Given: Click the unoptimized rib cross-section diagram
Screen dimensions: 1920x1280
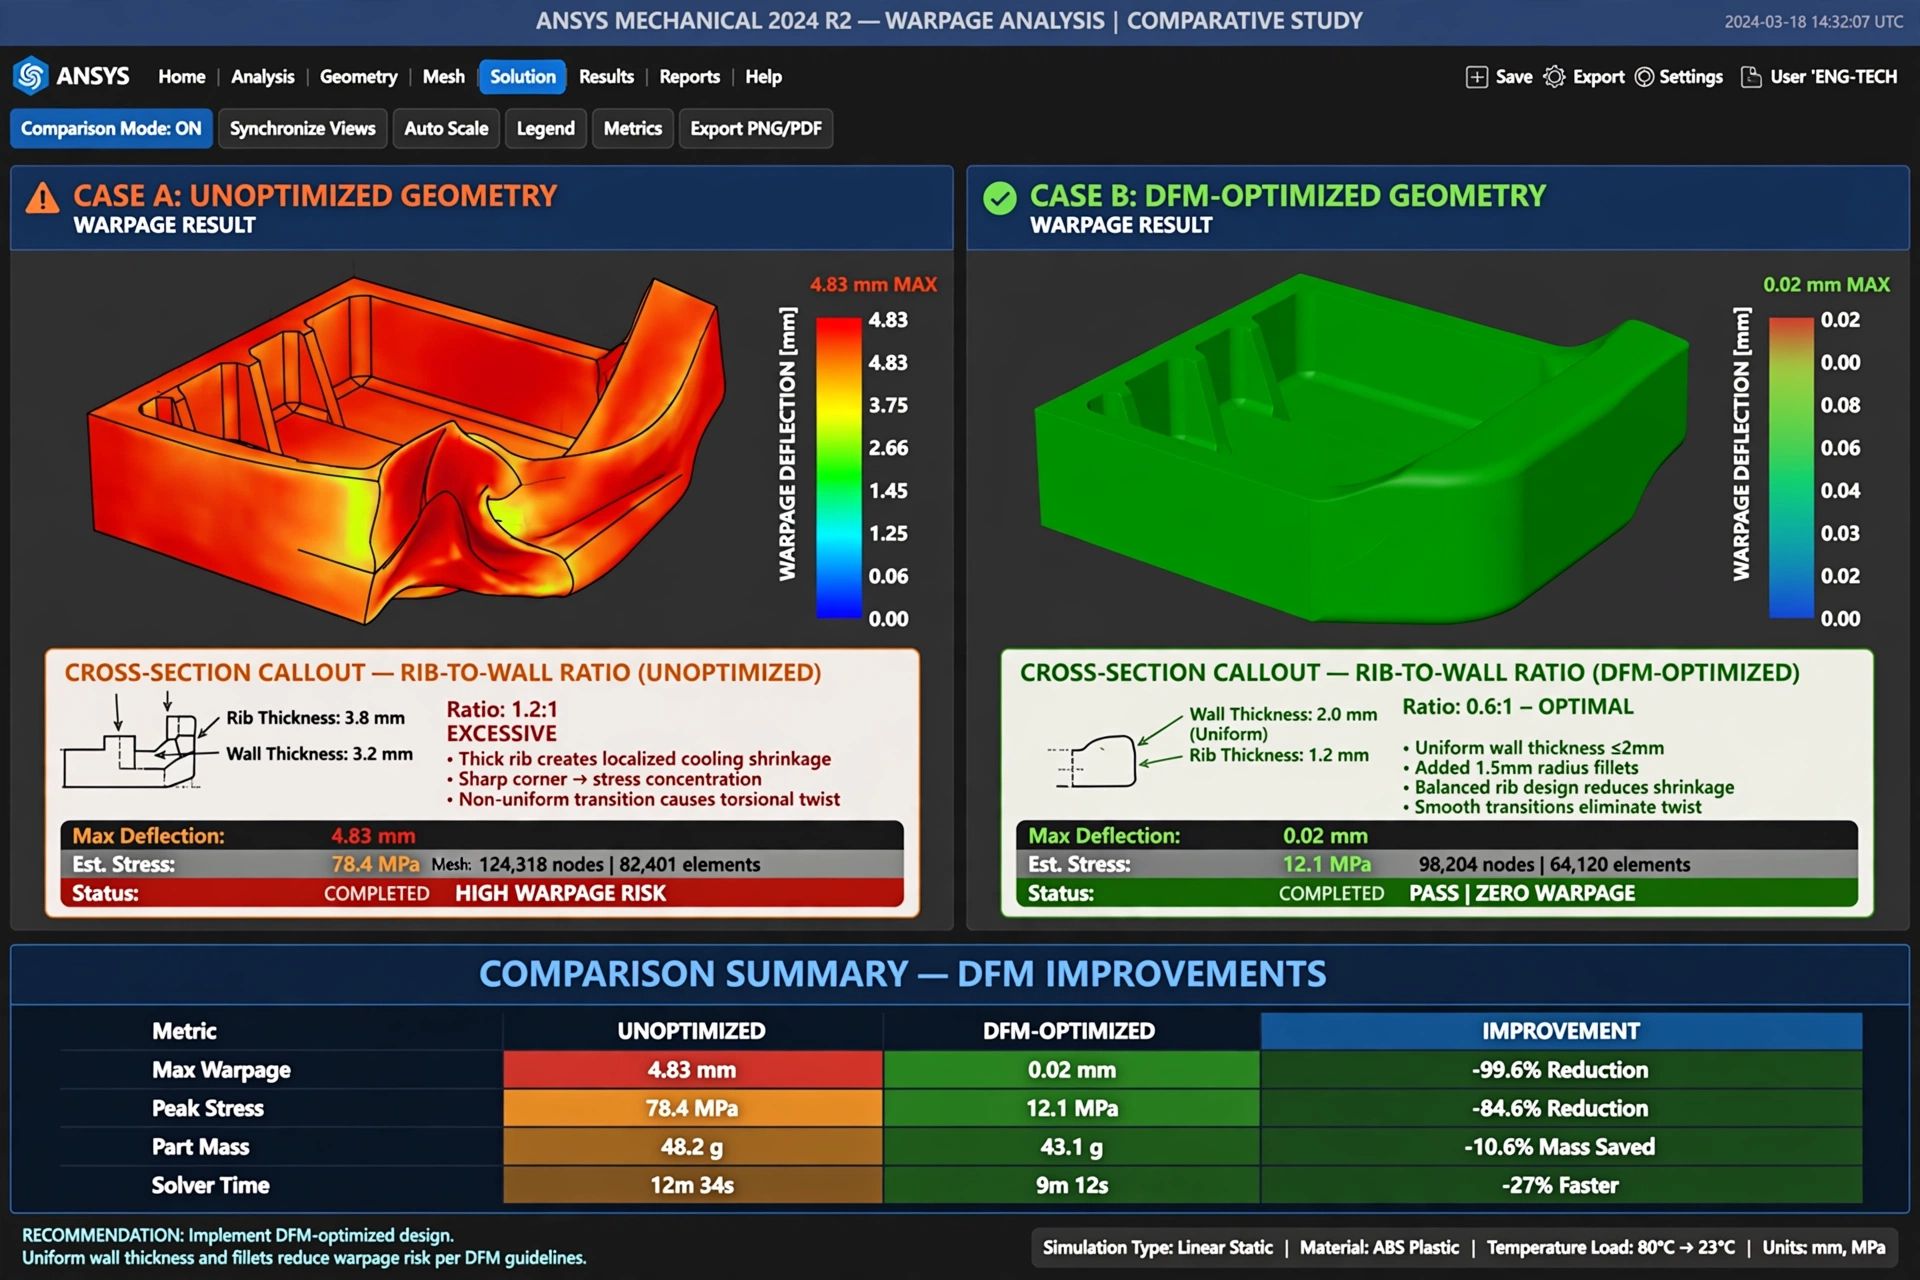Looking at the screenshot, I should pyautogui.click(x=142, y=742).
